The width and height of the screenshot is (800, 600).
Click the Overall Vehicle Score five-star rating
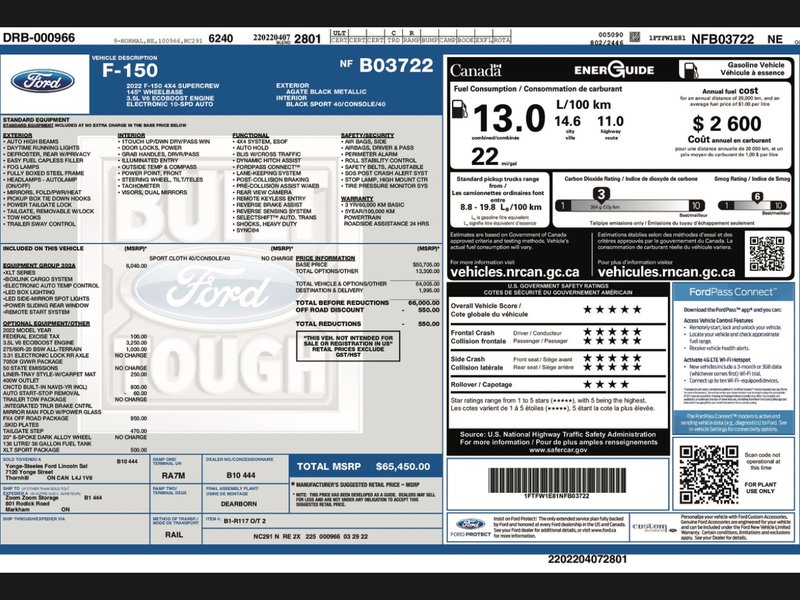(x=612, y=309)
